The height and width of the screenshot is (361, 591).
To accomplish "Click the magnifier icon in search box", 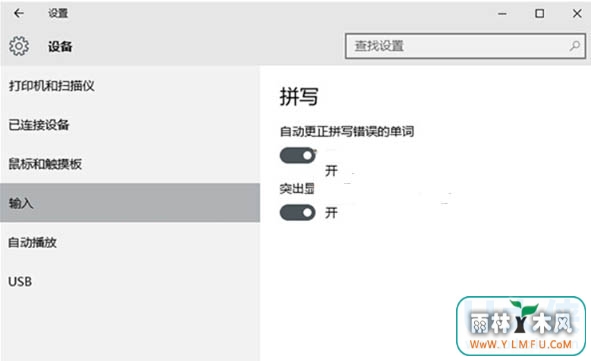I will pyautogui.click(x=574, y=46).
